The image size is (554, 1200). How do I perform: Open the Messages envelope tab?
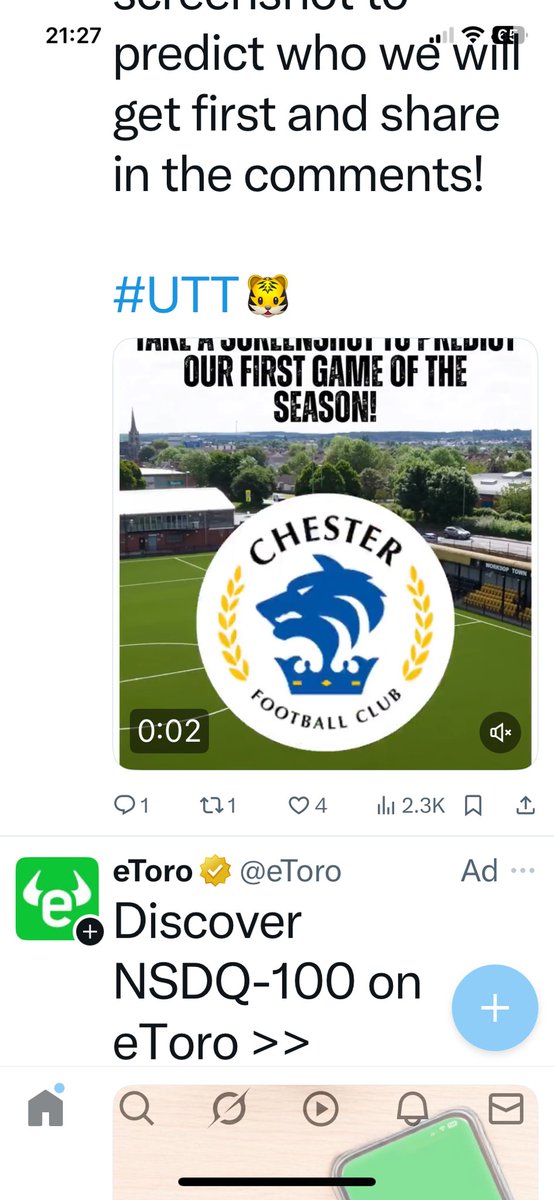(x=505, y=1108)
